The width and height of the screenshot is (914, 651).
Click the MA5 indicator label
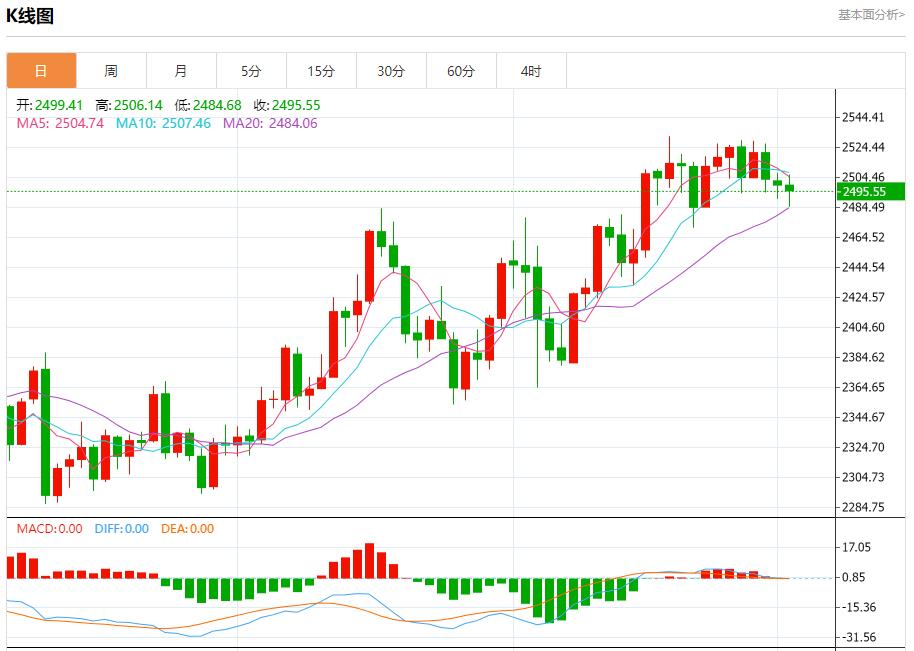(60, 123)
